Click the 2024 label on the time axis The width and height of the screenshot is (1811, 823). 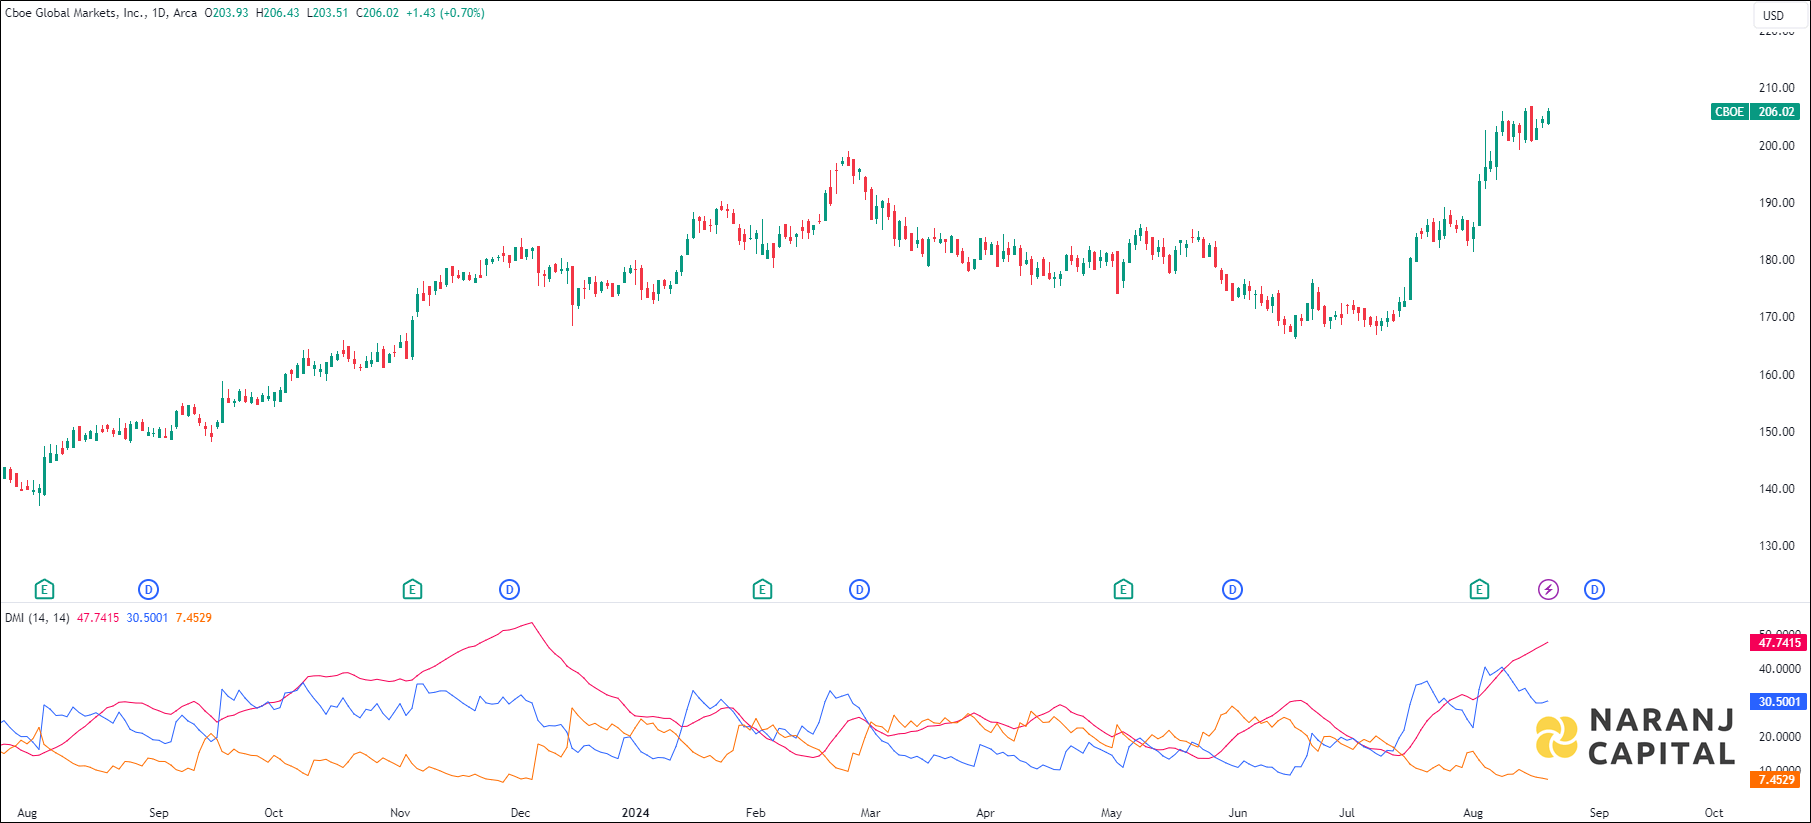(x=635, y=813)
